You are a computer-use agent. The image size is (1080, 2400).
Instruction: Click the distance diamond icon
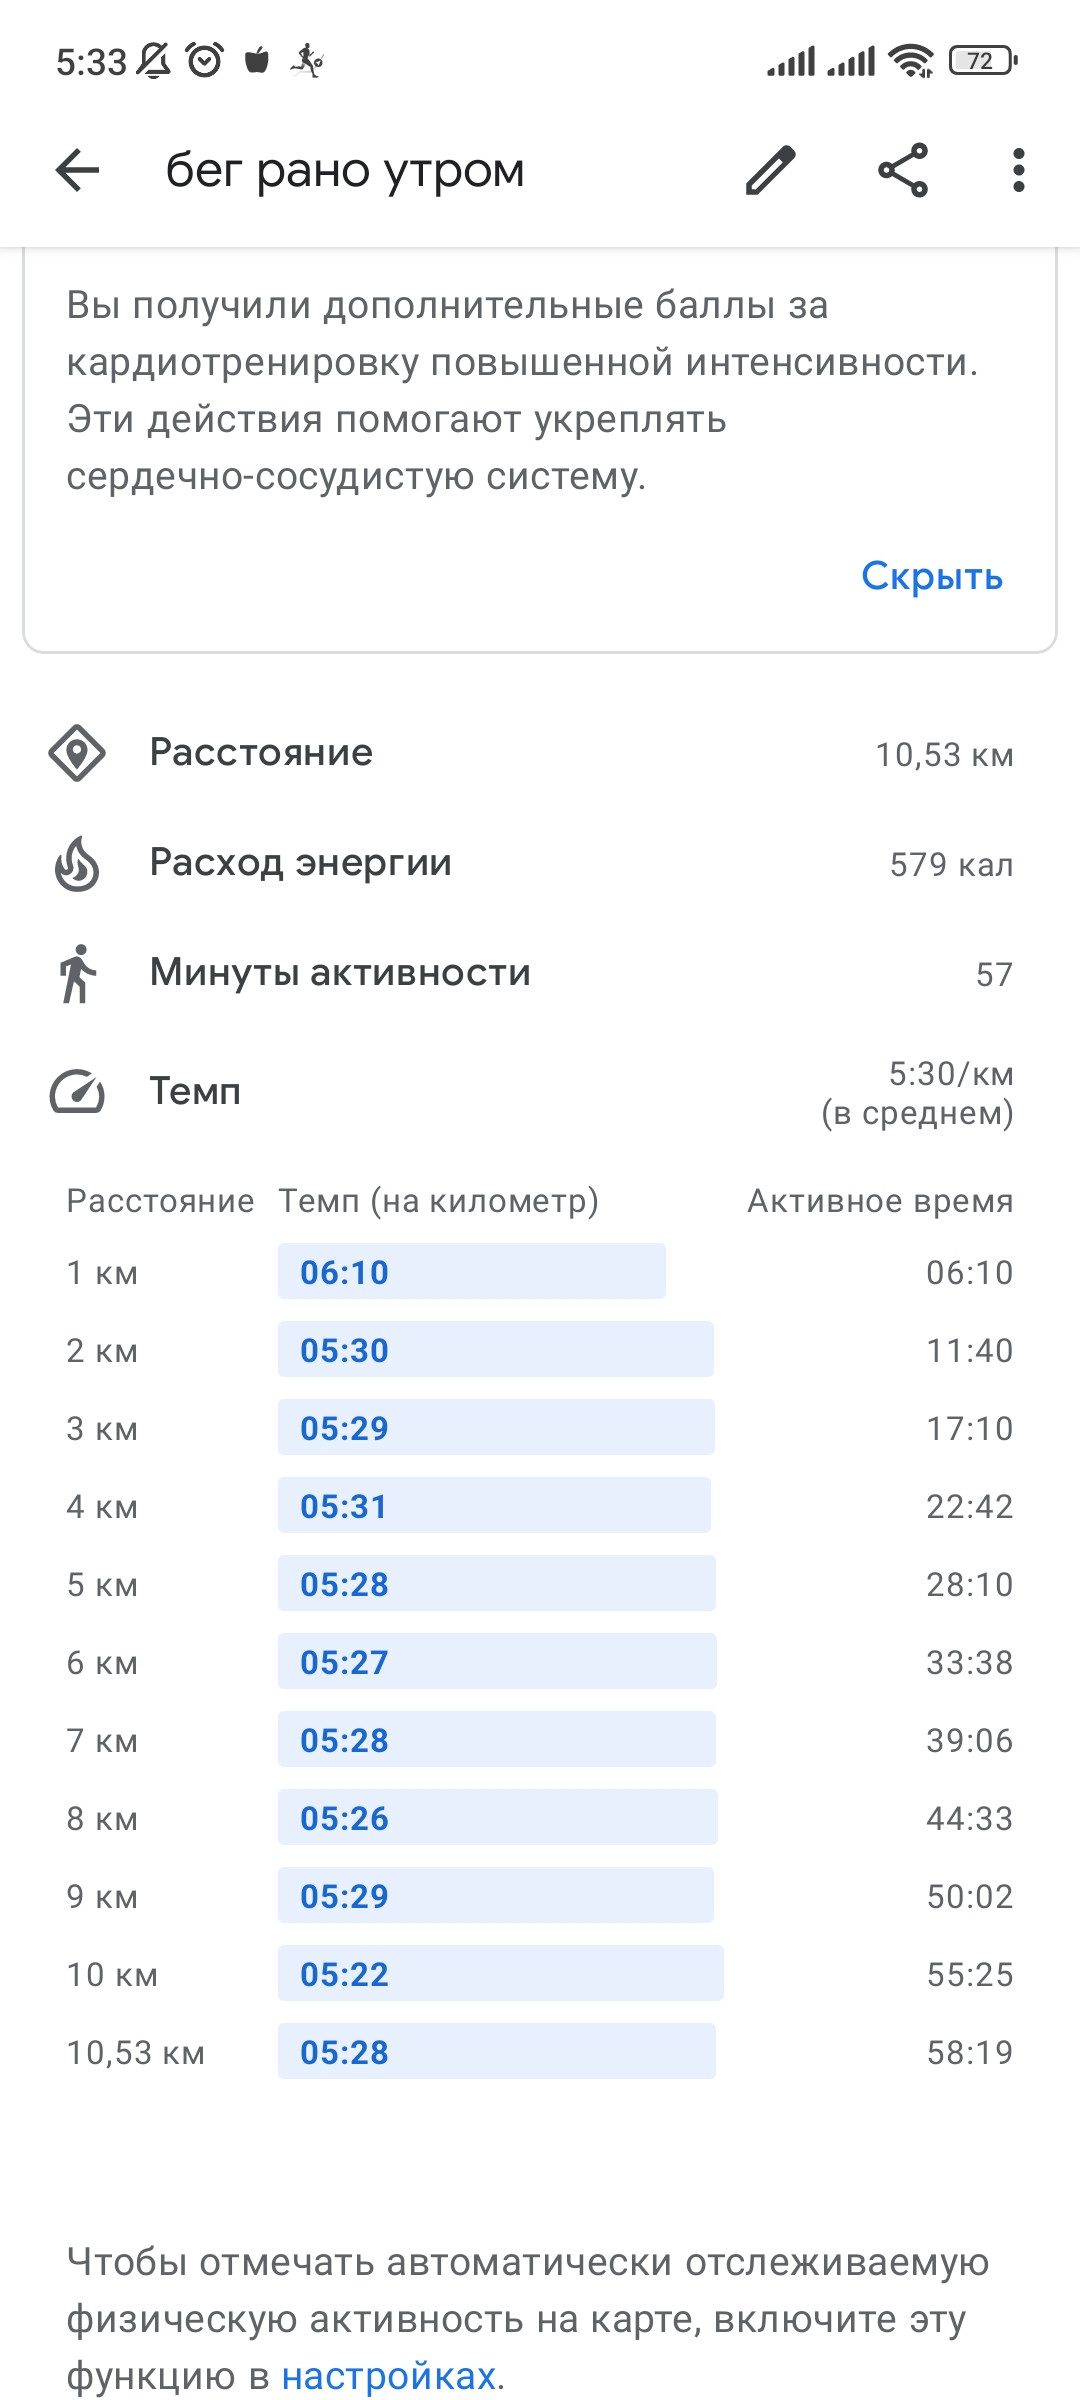77,754
